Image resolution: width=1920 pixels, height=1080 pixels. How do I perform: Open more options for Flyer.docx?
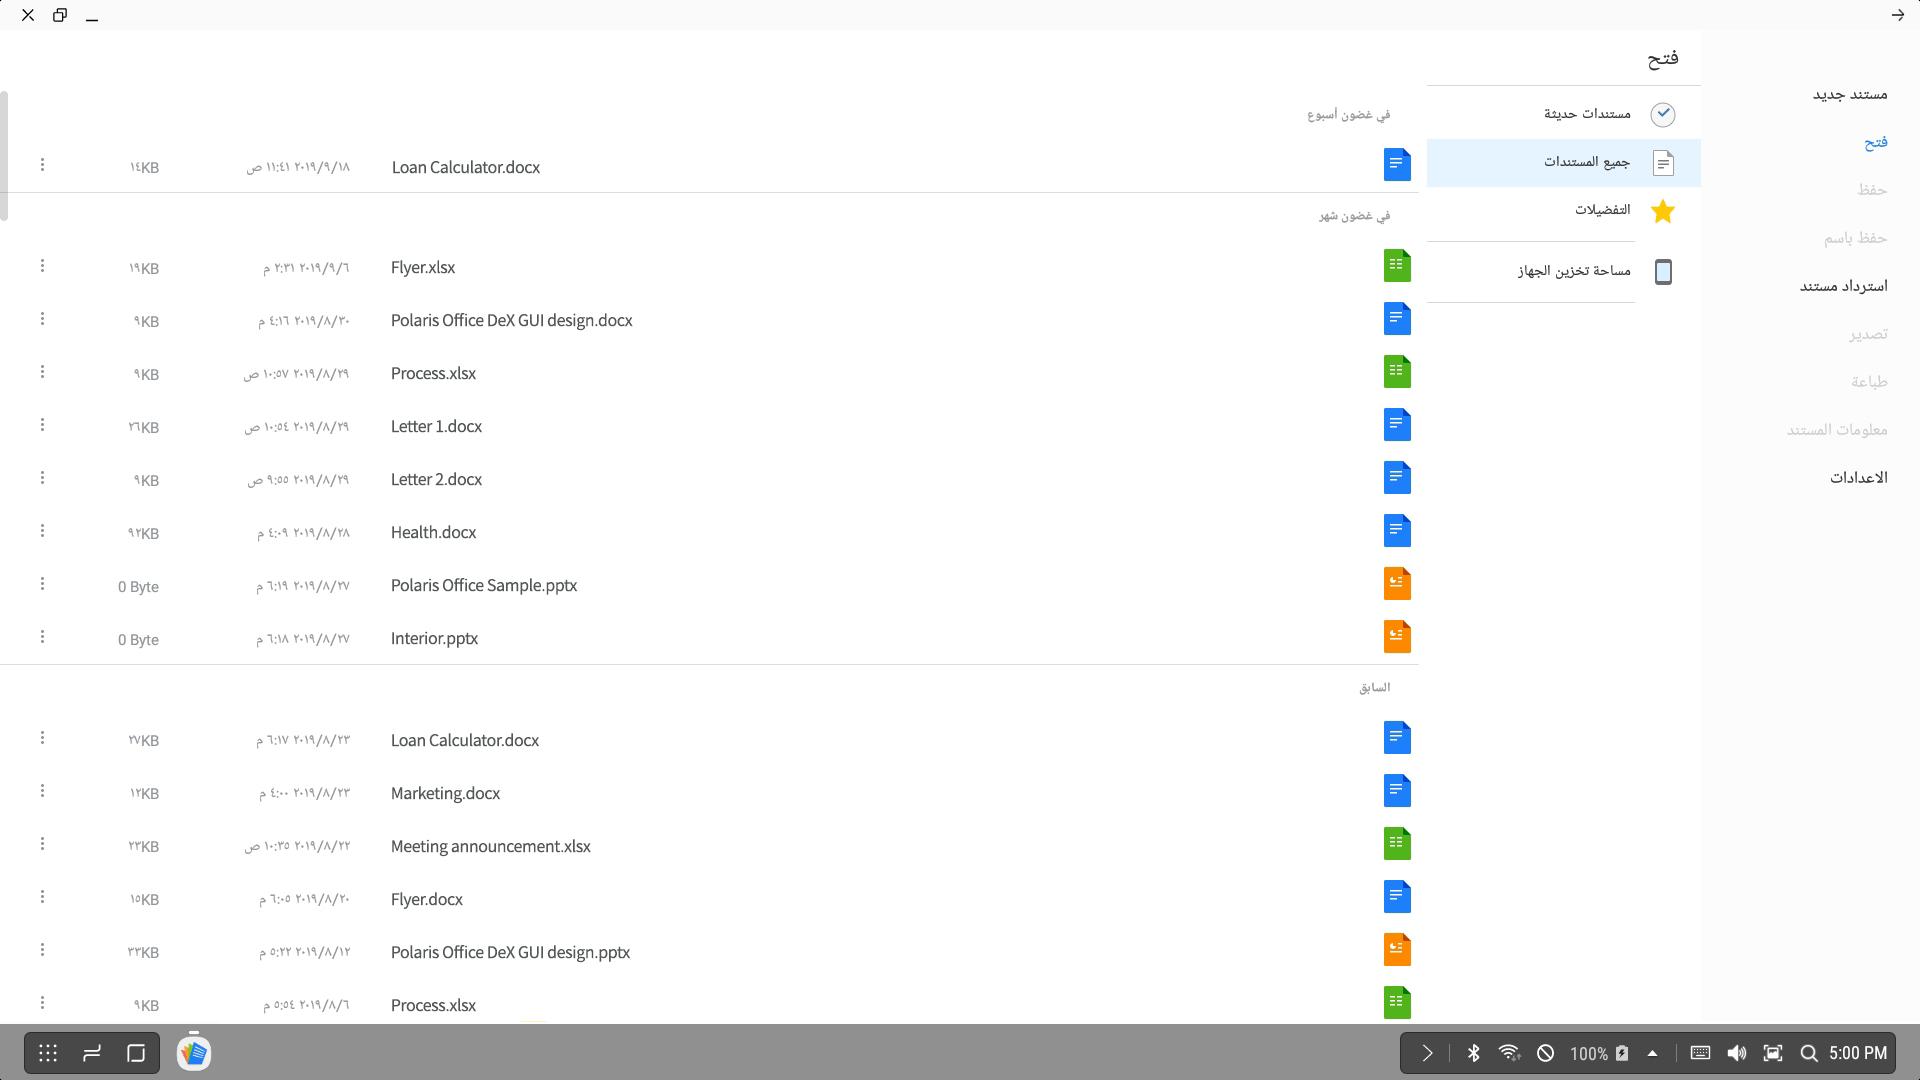[x=42, y=897]
